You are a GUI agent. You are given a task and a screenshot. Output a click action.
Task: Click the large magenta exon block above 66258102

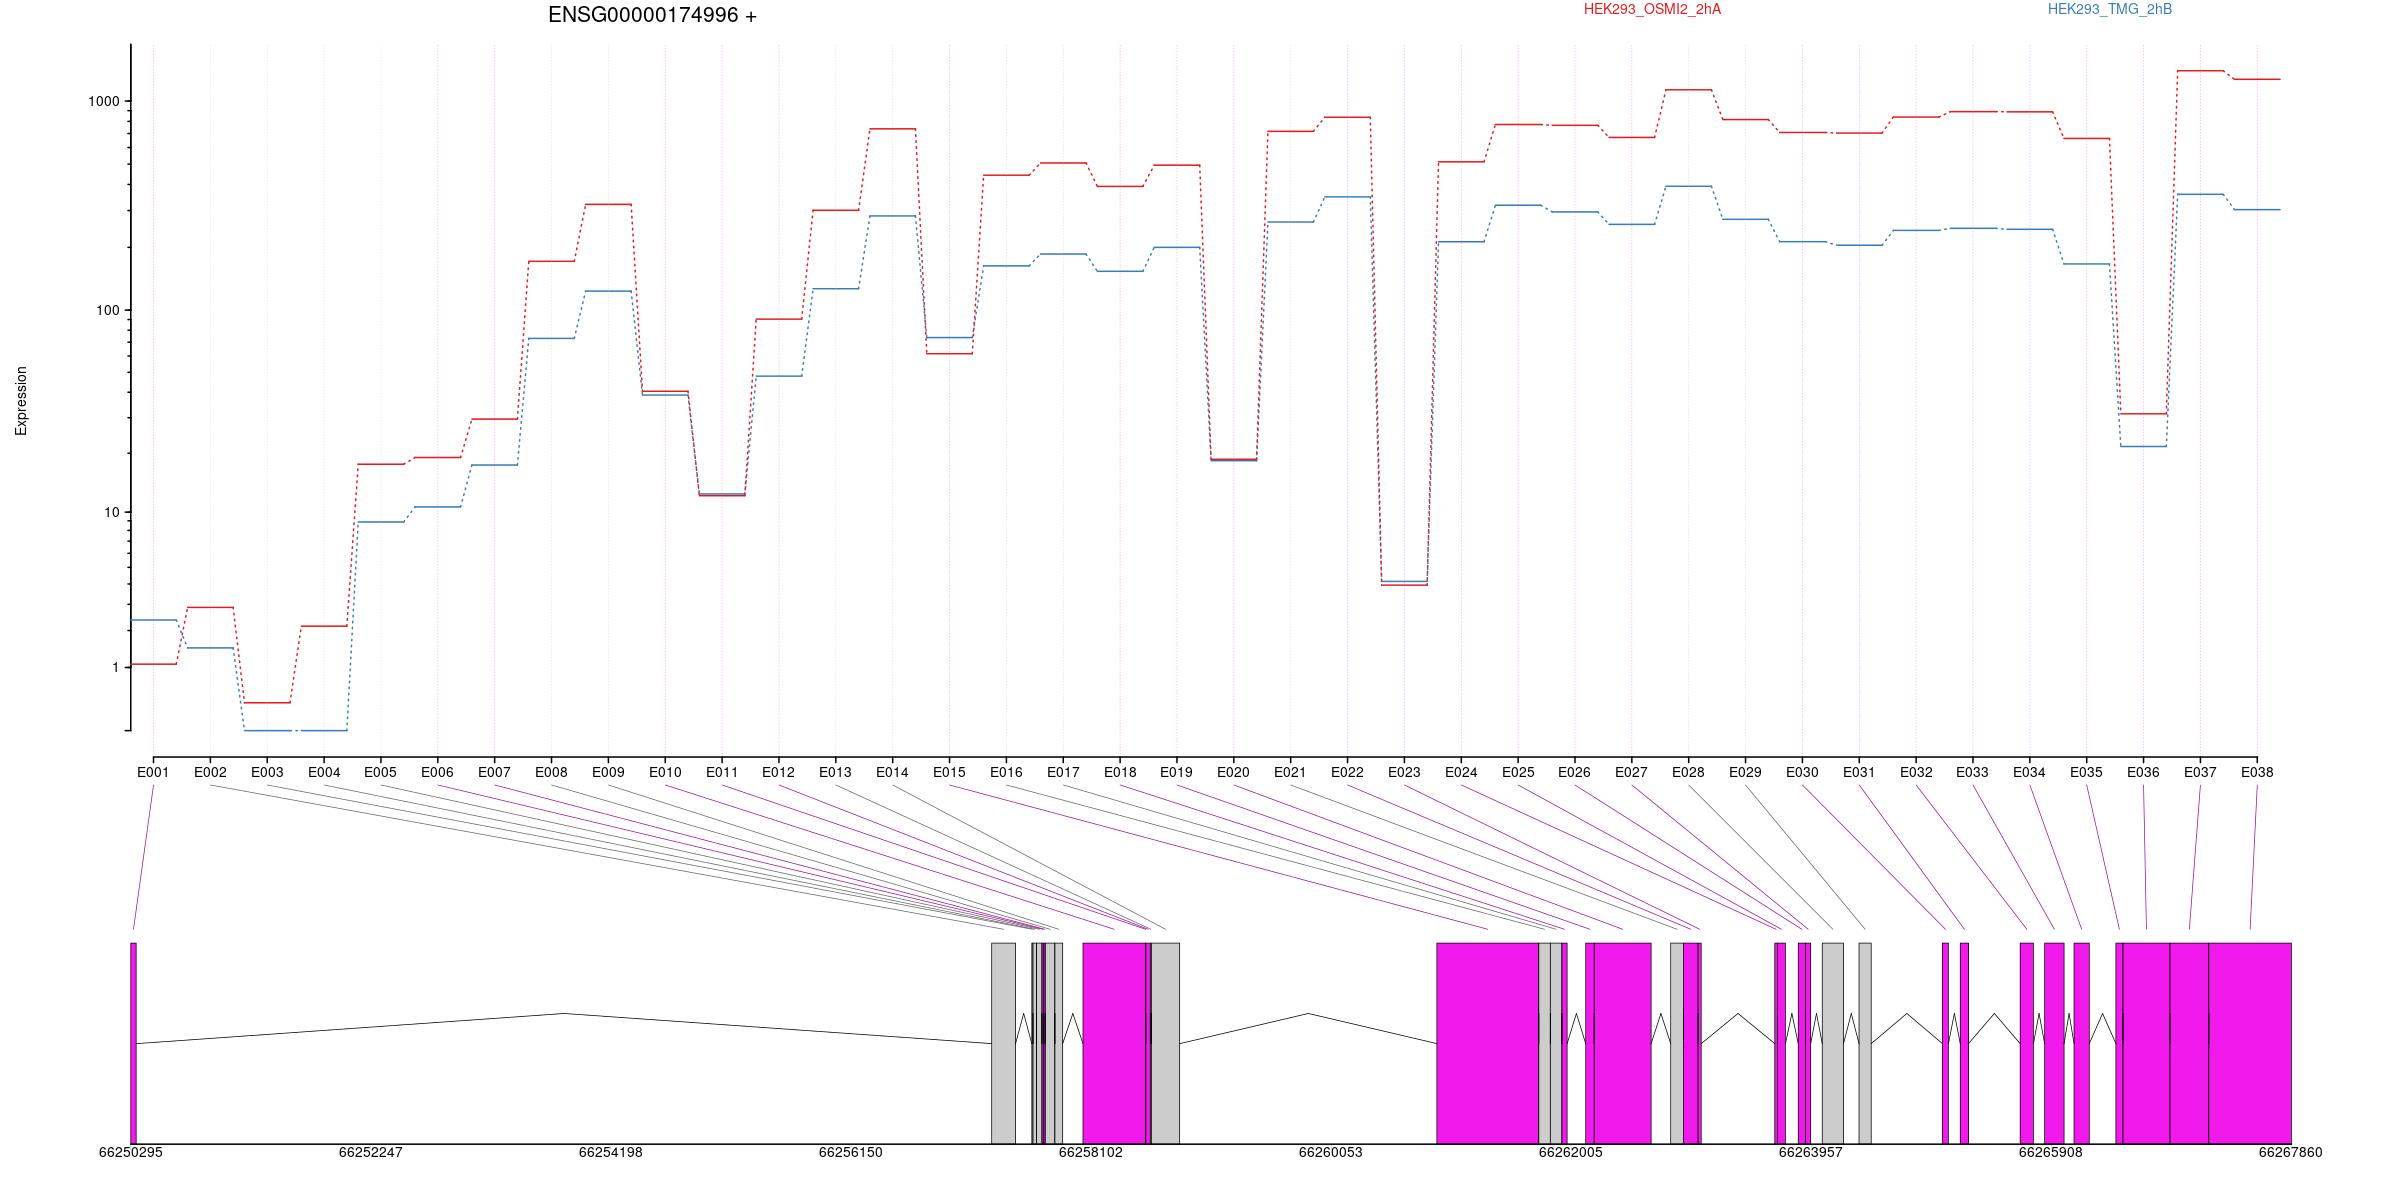[1114, 1043]
